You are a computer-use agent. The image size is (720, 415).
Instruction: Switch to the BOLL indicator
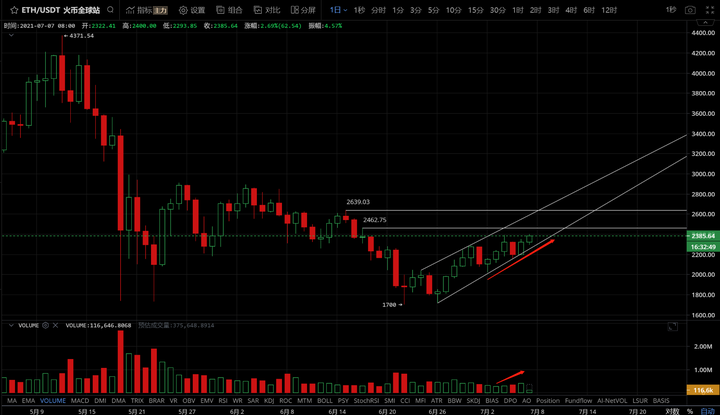tap(325, 400)
